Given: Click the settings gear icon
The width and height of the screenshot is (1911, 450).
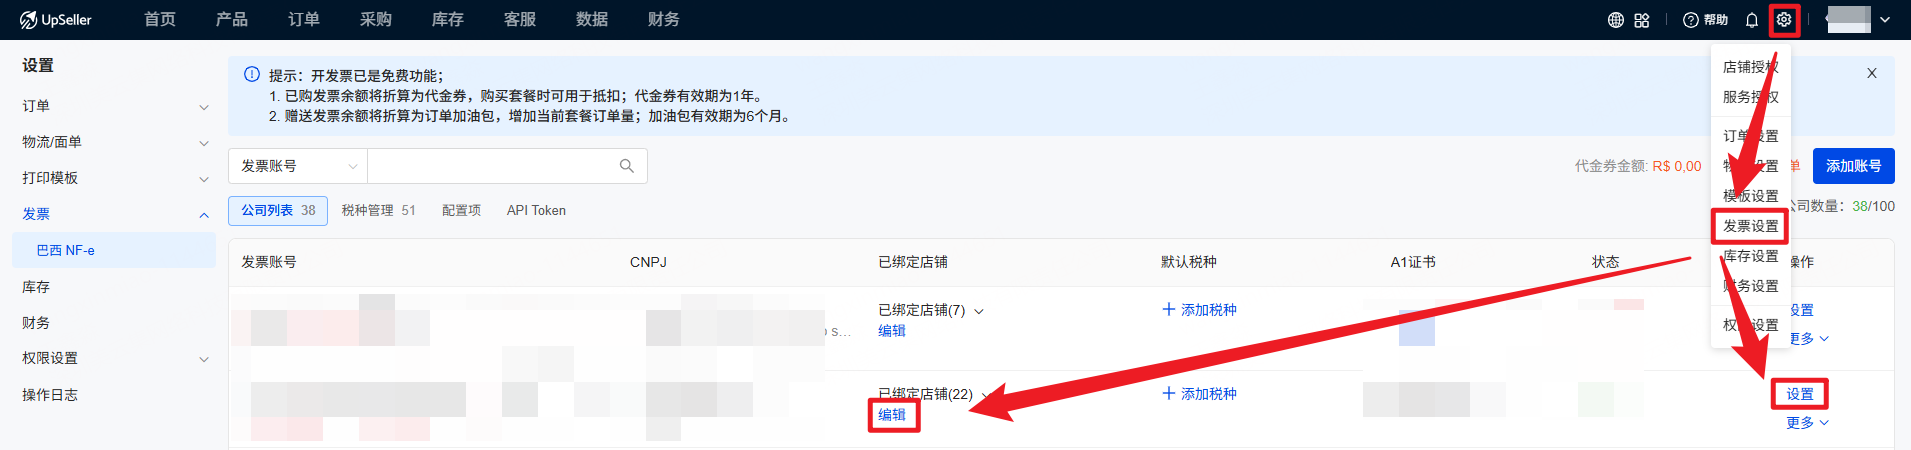Looking at the screenshot, I should tap(1784, 20).
